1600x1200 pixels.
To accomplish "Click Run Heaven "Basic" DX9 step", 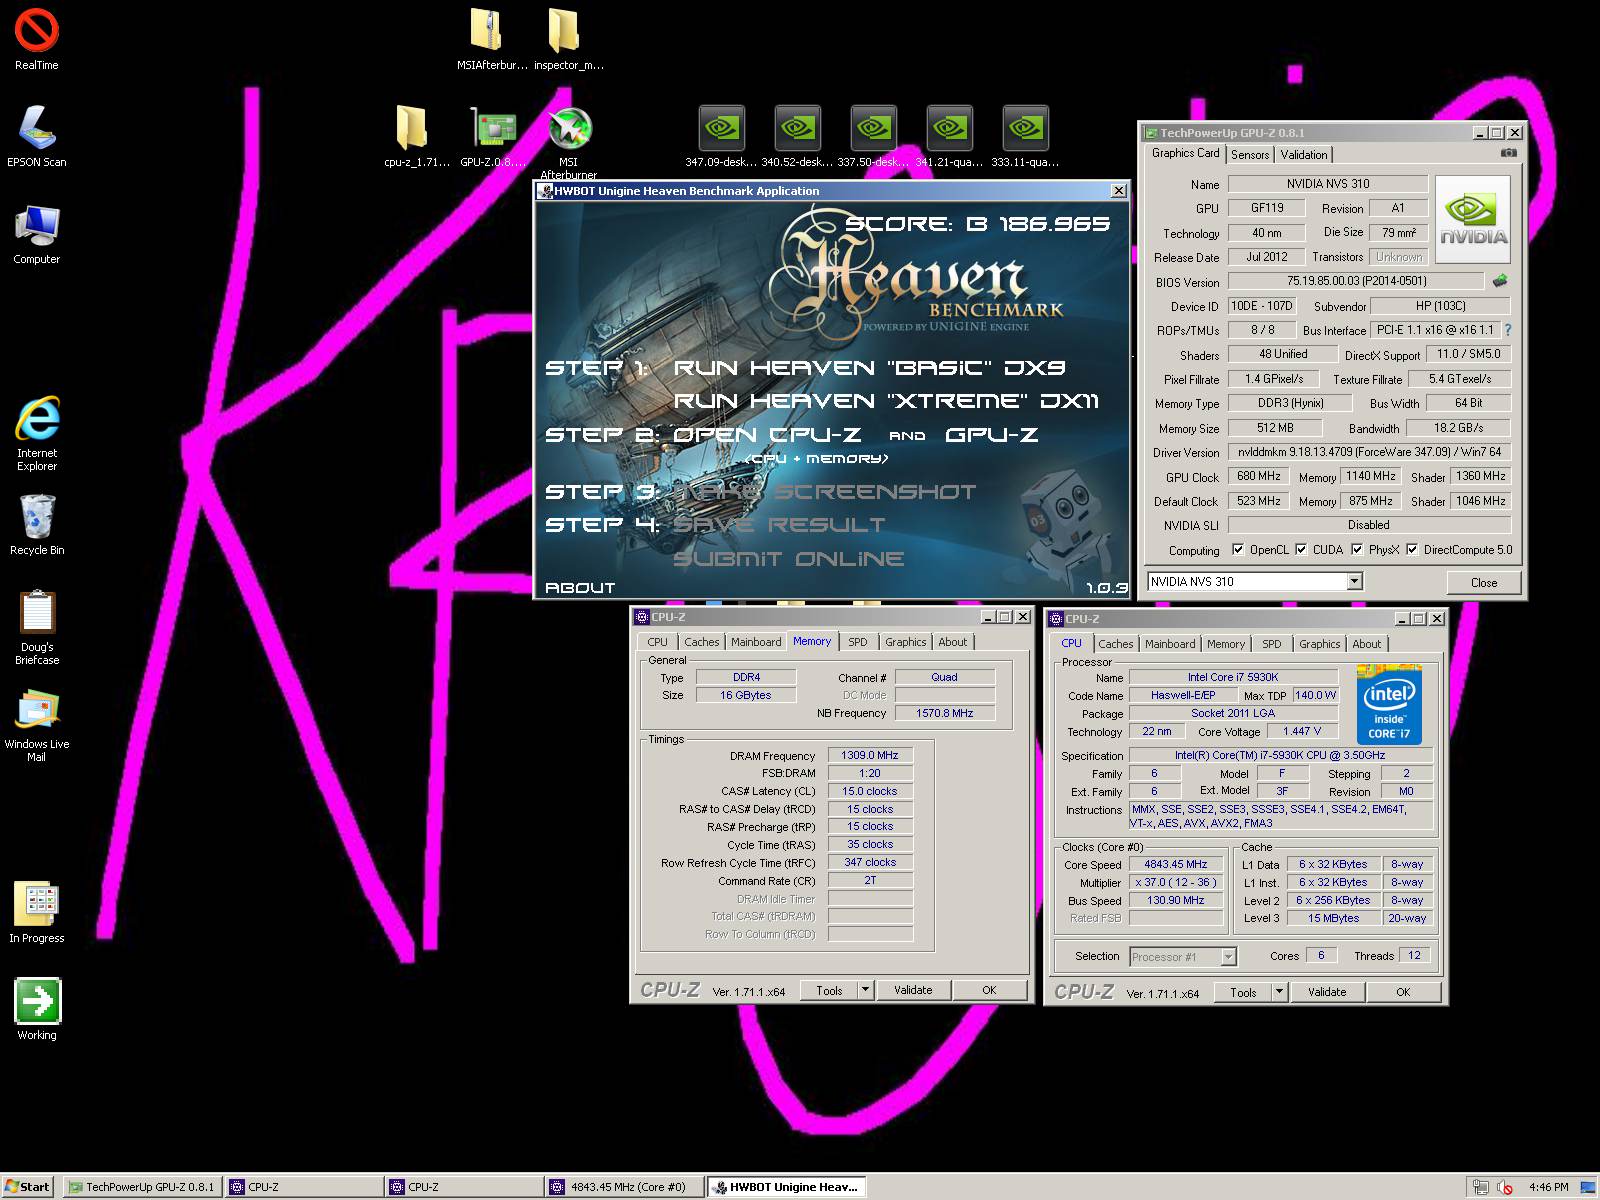I will [x=869, y=368].
